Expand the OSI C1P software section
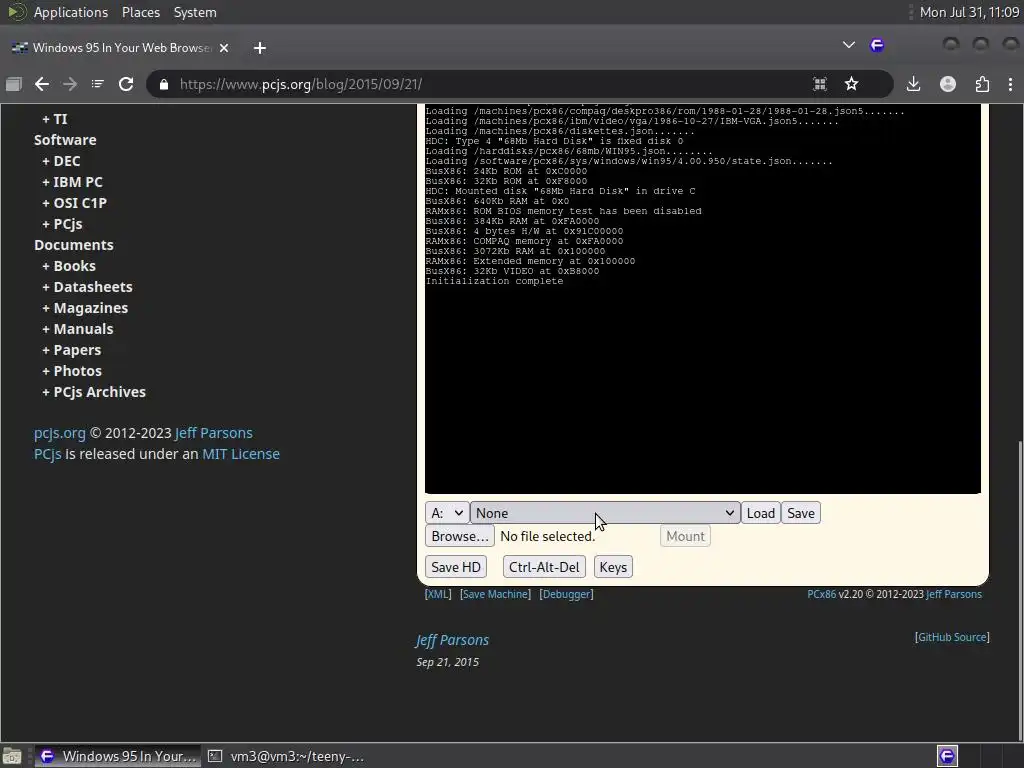1024x768 pixels. point(74,202)
